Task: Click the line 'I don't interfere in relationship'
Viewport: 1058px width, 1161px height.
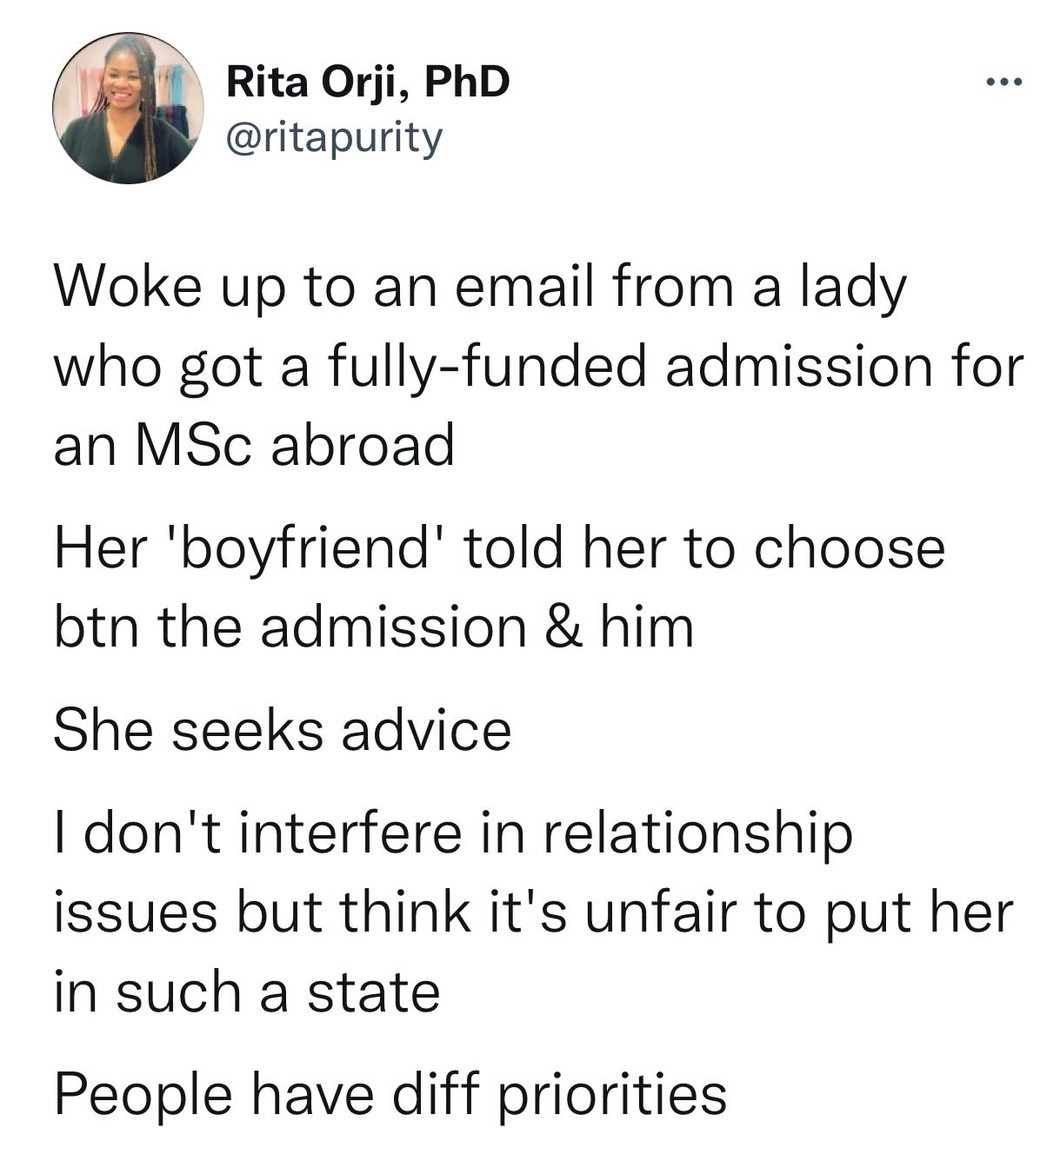Action: (453, 835)
